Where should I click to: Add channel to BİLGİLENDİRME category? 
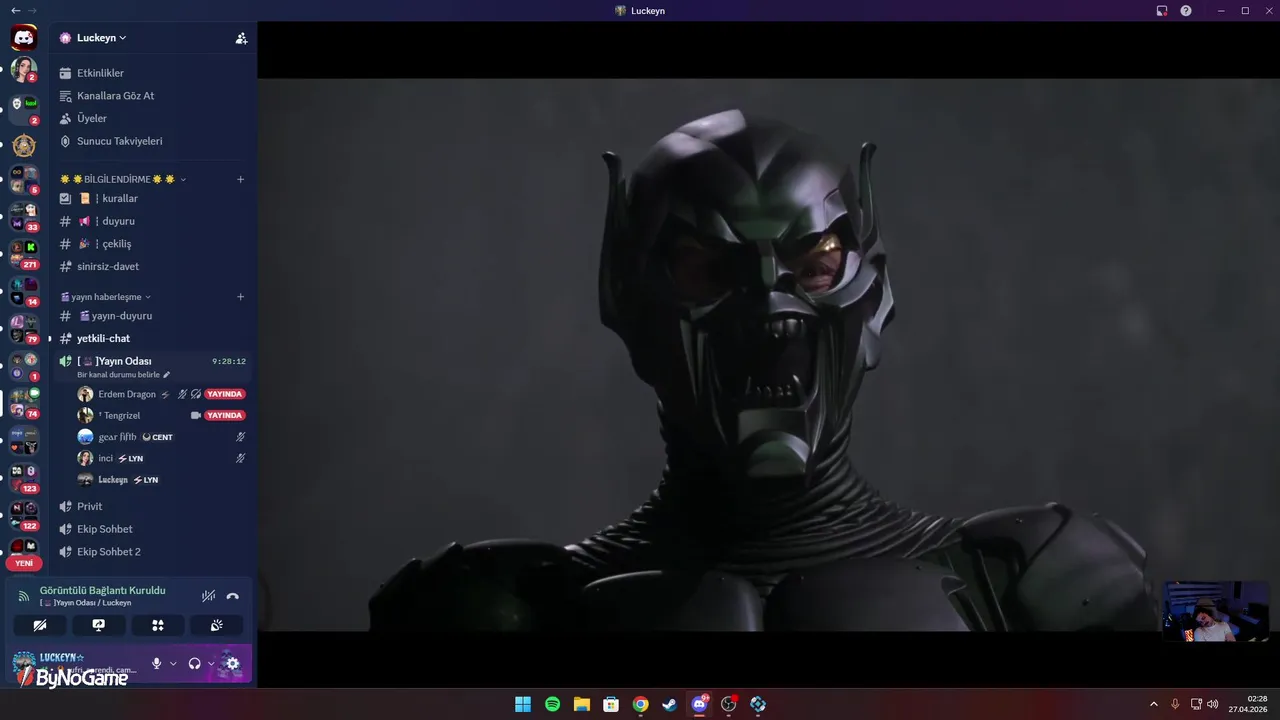240,179
